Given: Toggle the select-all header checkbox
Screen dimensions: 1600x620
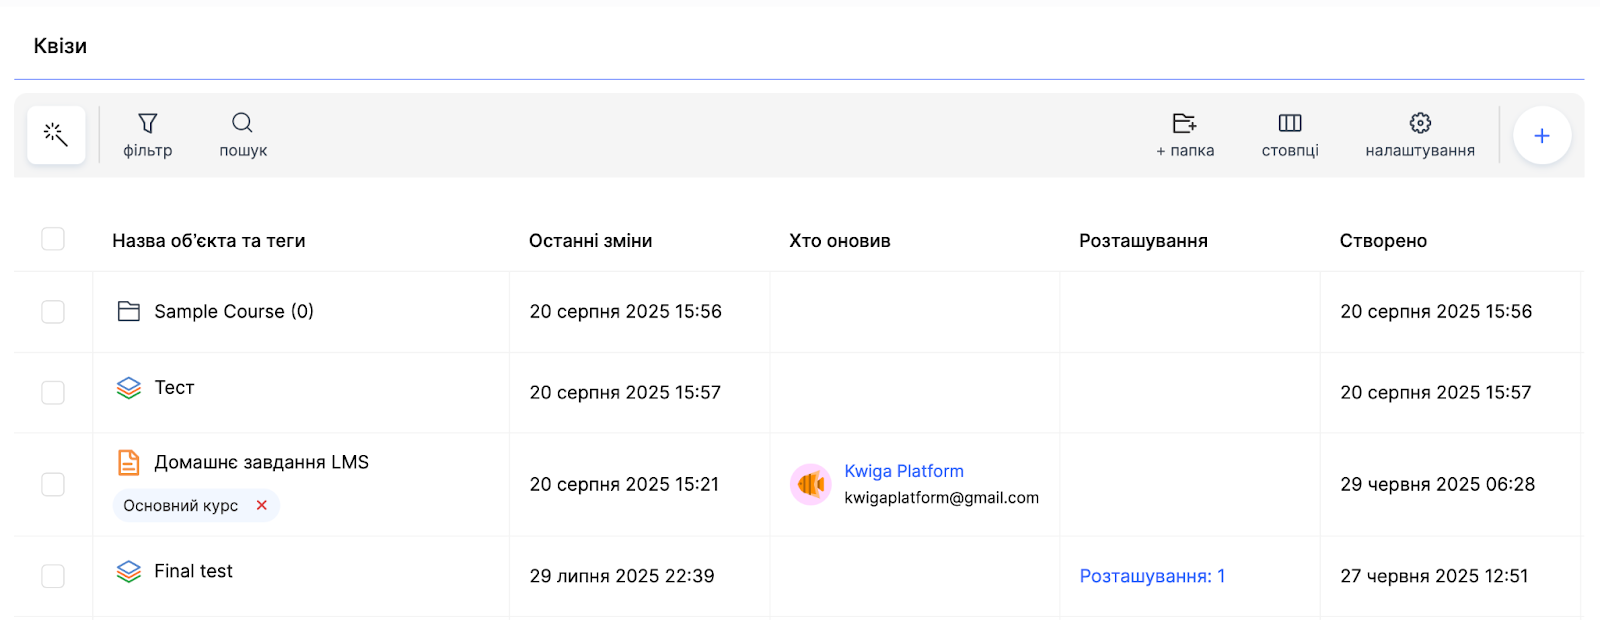Looking at the screenshot, I should click(53, 239).
